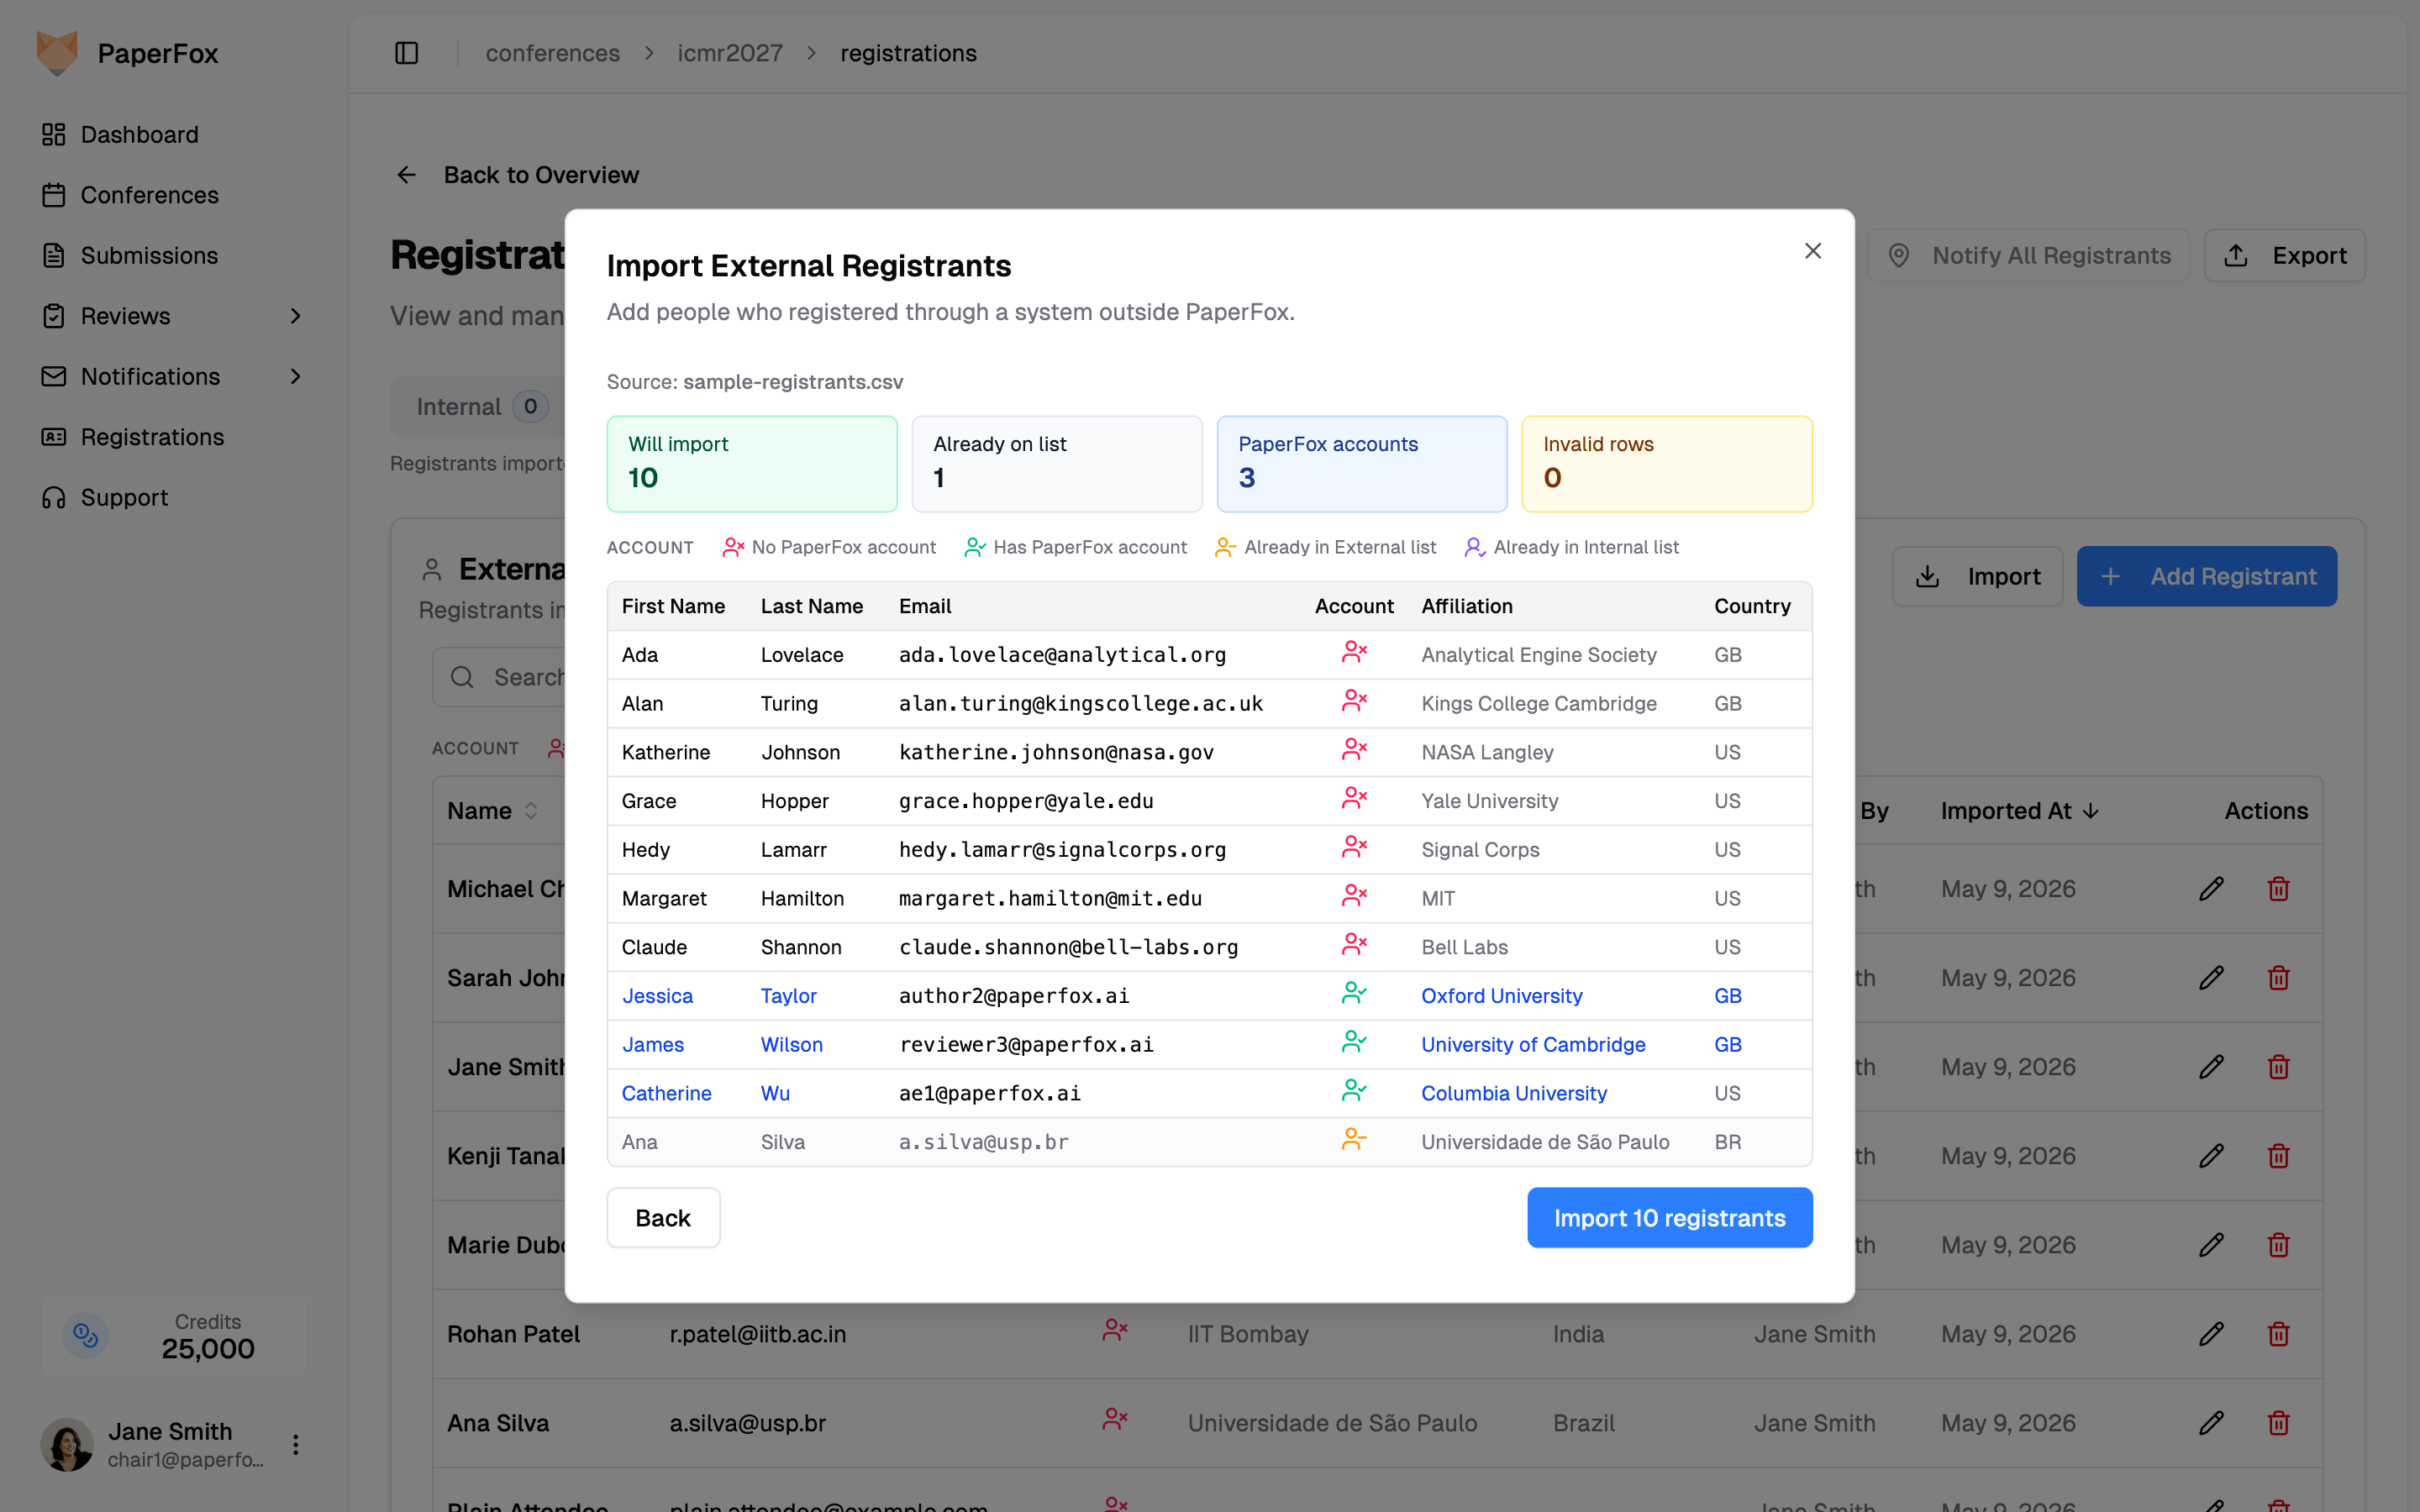Delete the Ana Silva row via trash icon

point(2278,1422)
